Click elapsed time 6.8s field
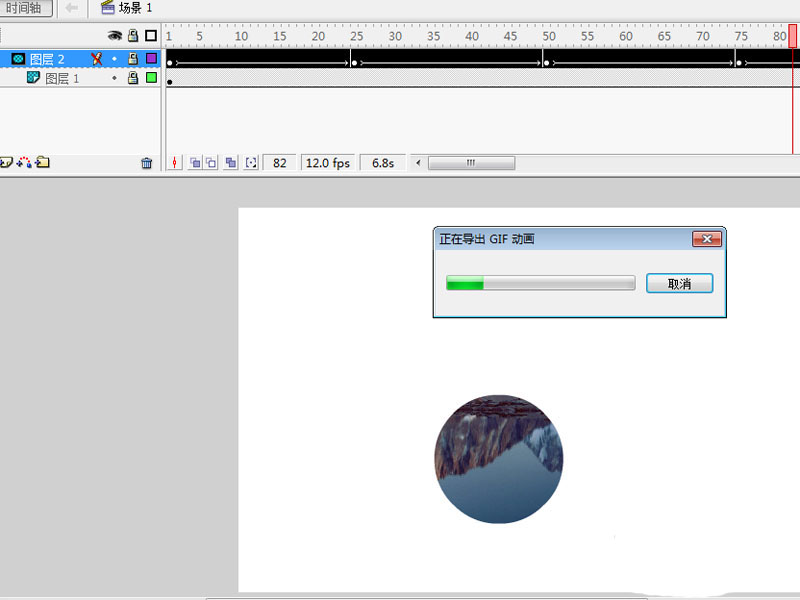This screenshot has width=800, height=600. click(383, 163)
